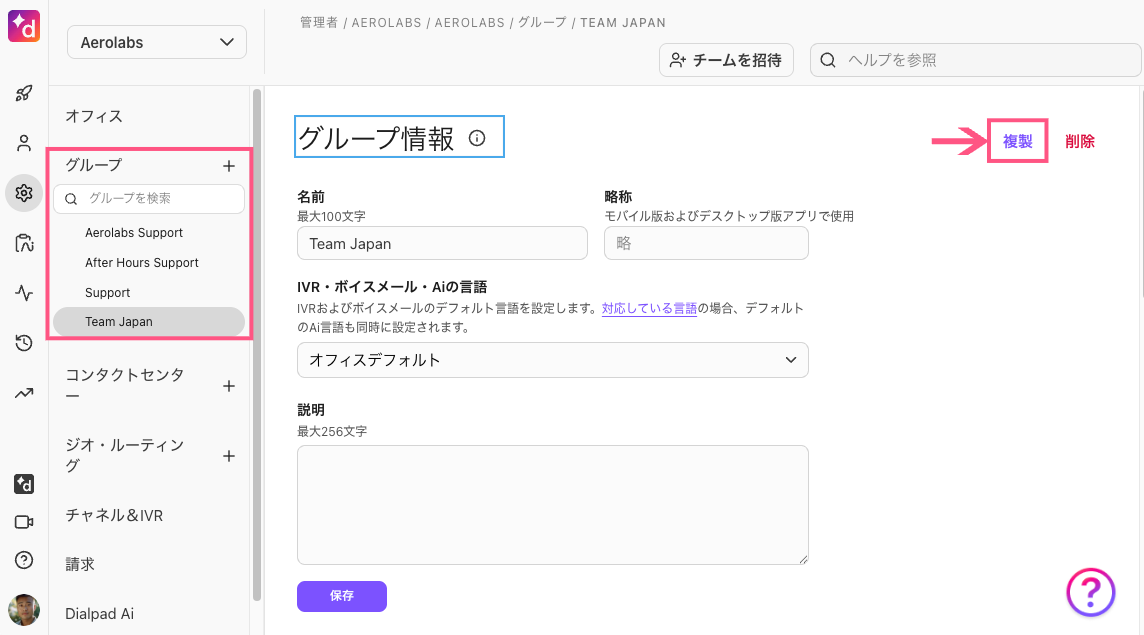Screen dimensions: 1144x635
Task: Open the trending analytics arrow icon
Action: click(x=24, y=393)
